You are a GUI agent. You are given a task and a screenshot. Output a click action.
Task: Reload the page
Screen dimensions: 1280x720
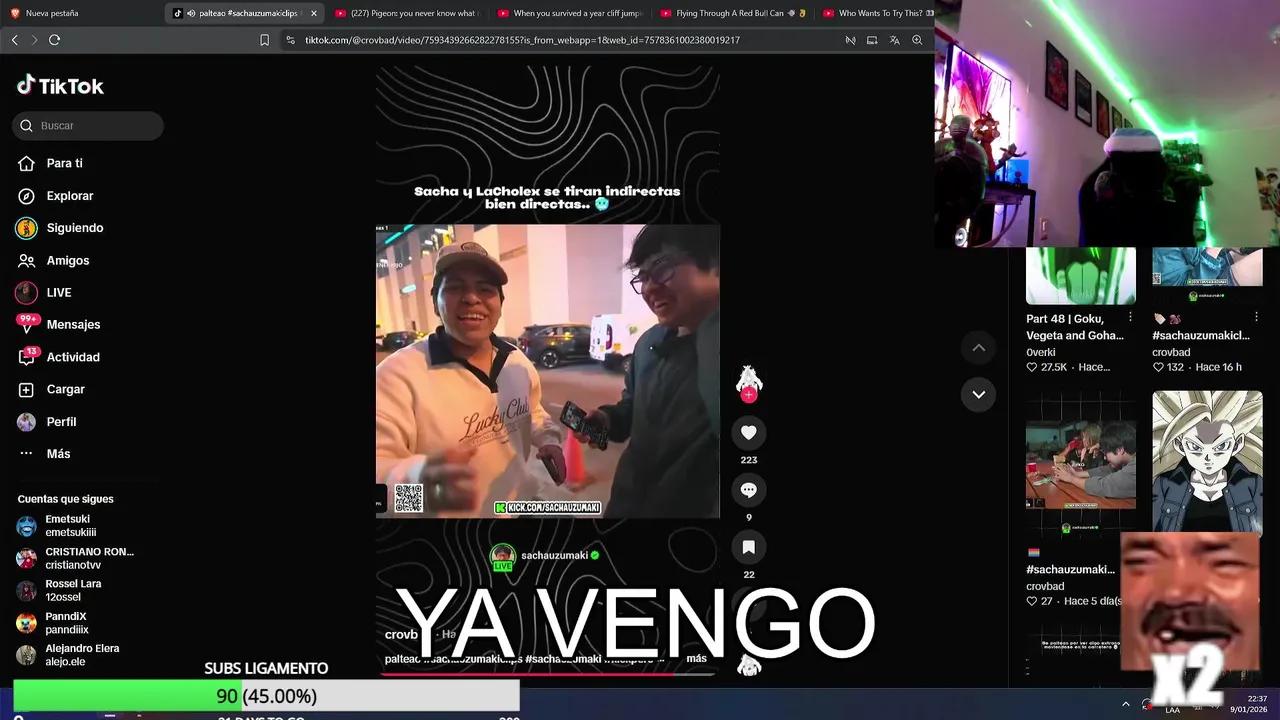54,40
